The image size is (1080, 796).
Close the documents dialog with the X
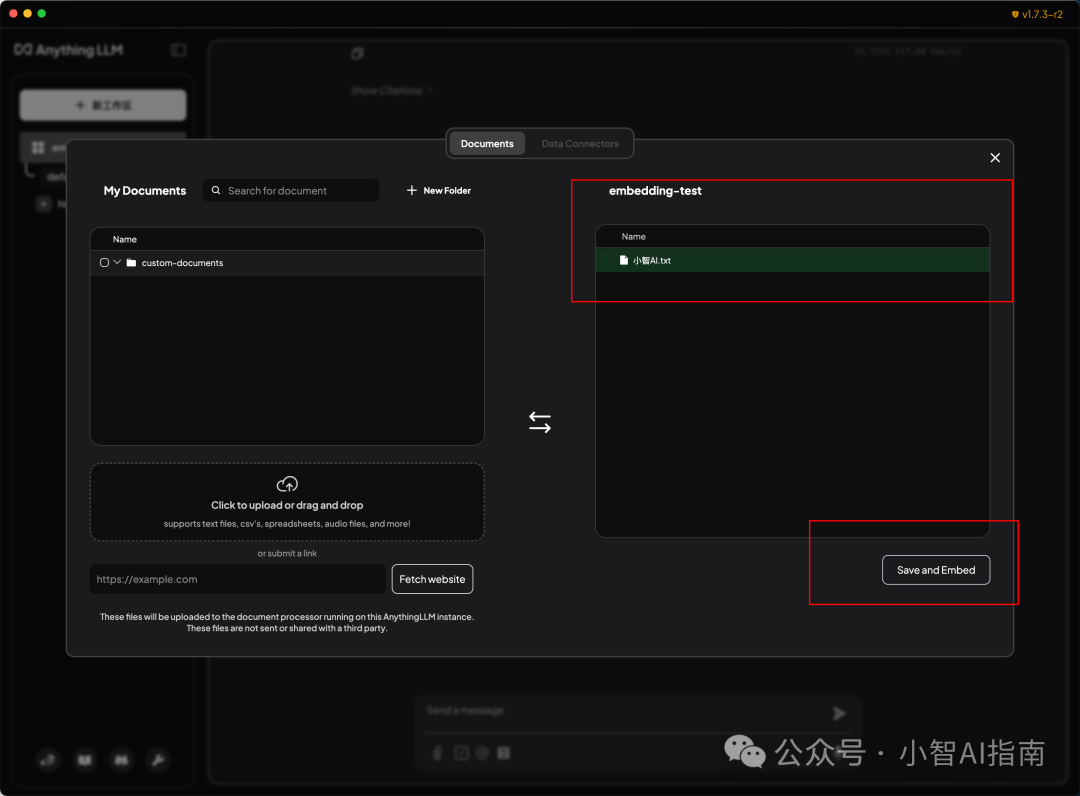click(x=995, y=158)
